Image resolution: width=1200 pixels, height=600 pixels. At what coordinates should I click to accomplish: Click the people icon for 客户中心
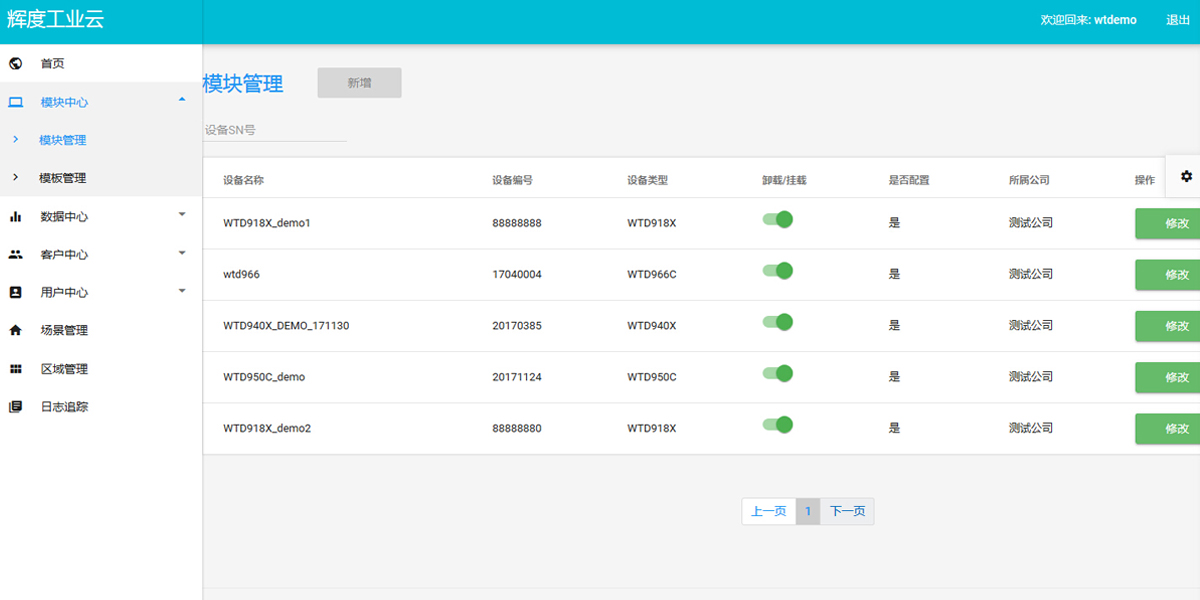pos(15,254)
